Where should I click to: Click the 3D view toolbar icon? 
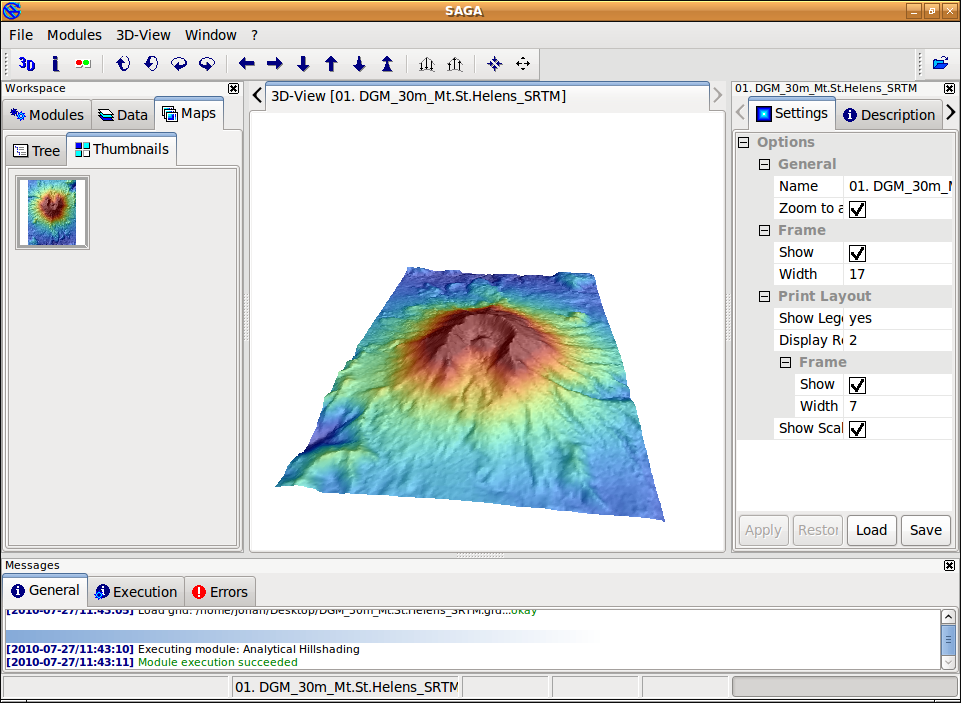click(27, 64)
